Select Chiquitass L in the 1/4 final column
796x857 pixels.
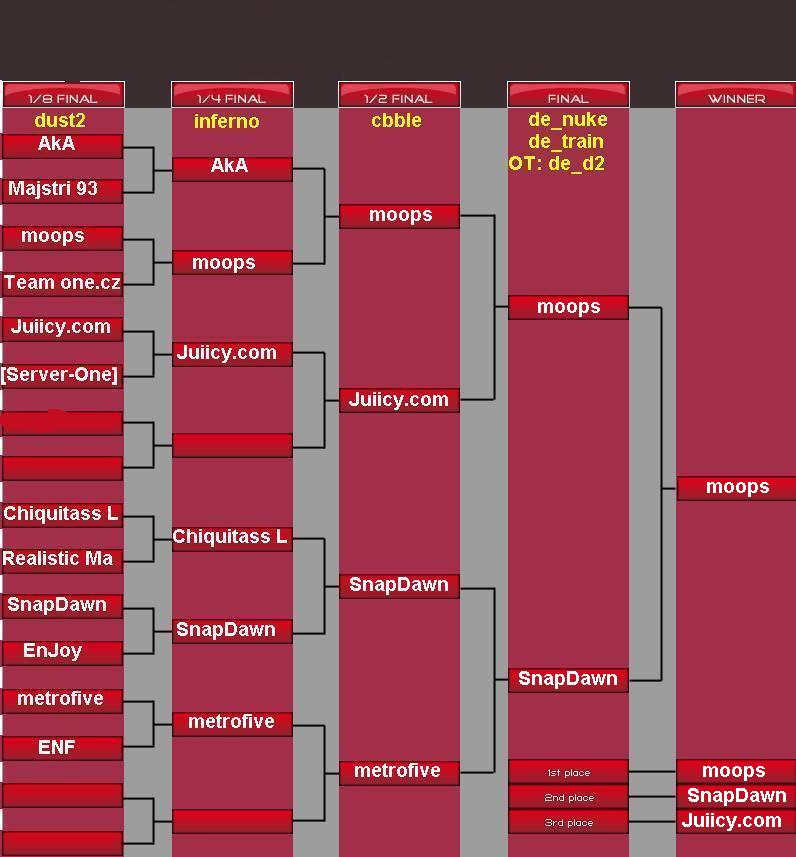(232, 539)
